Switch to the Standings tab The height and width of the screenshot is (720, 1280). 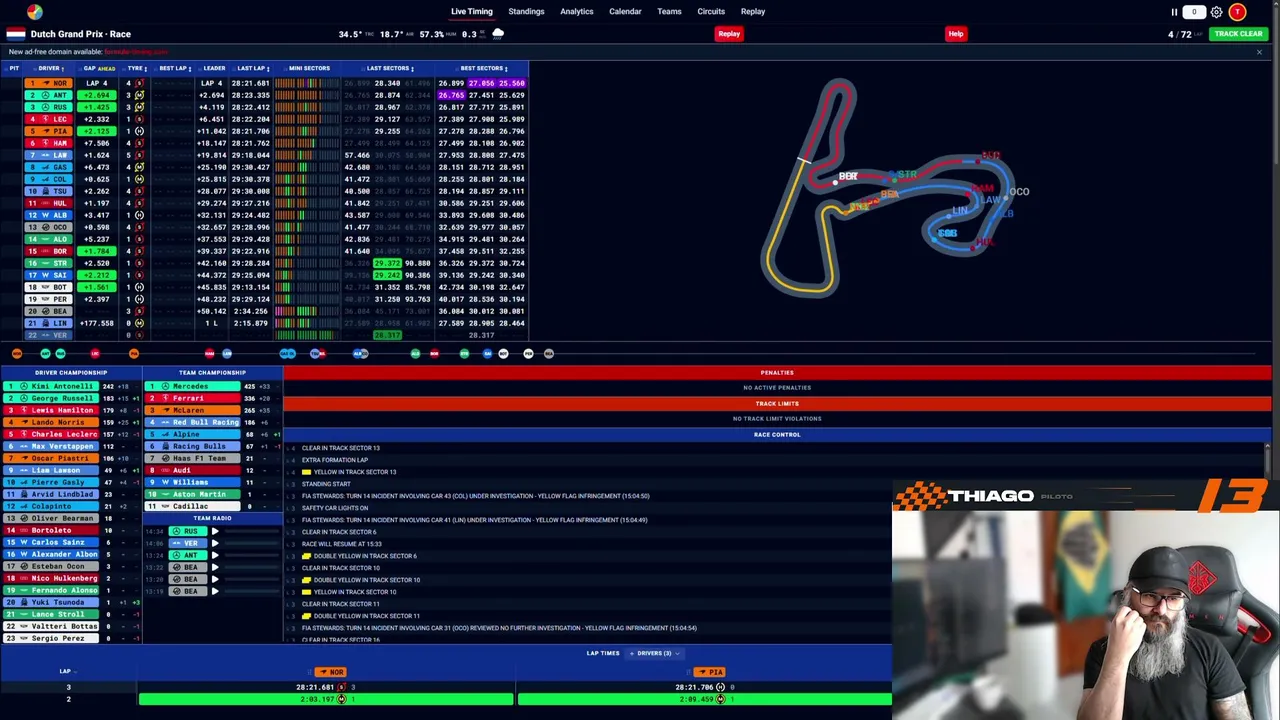click(526, 12)
